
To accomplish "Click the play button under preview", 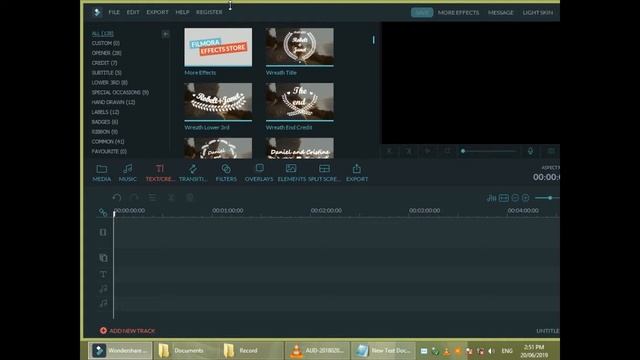I will [428, 151].
